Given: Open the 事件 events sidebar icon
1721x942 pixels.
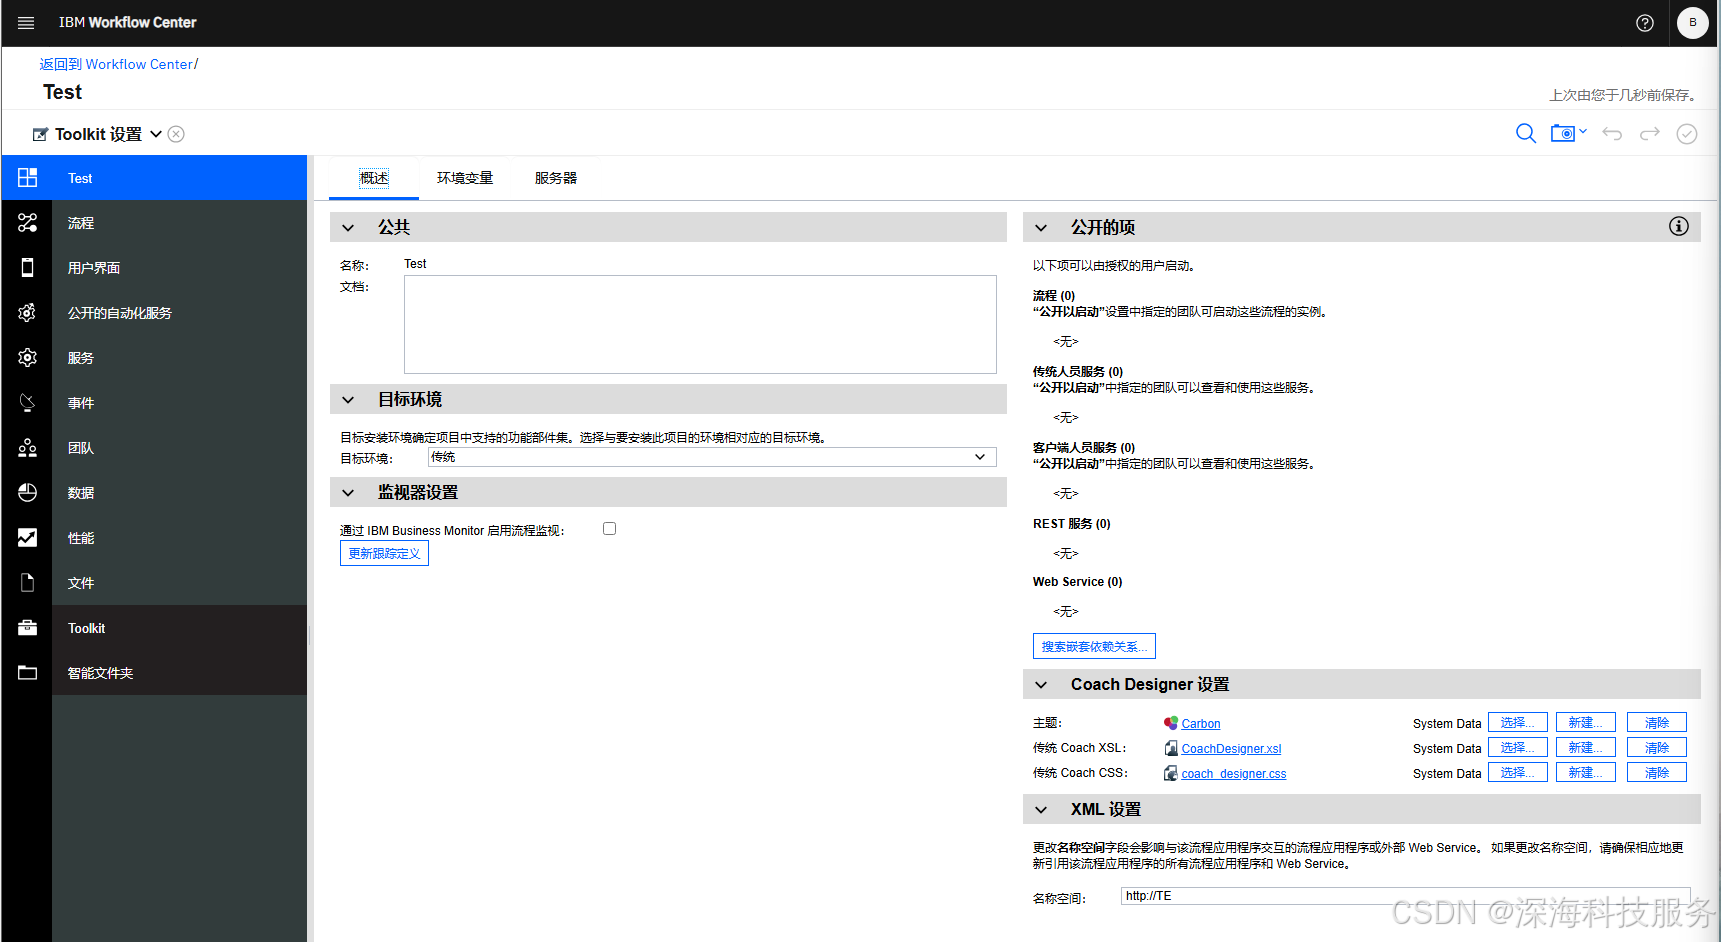Looking at the screenshot, I should 27,403.
